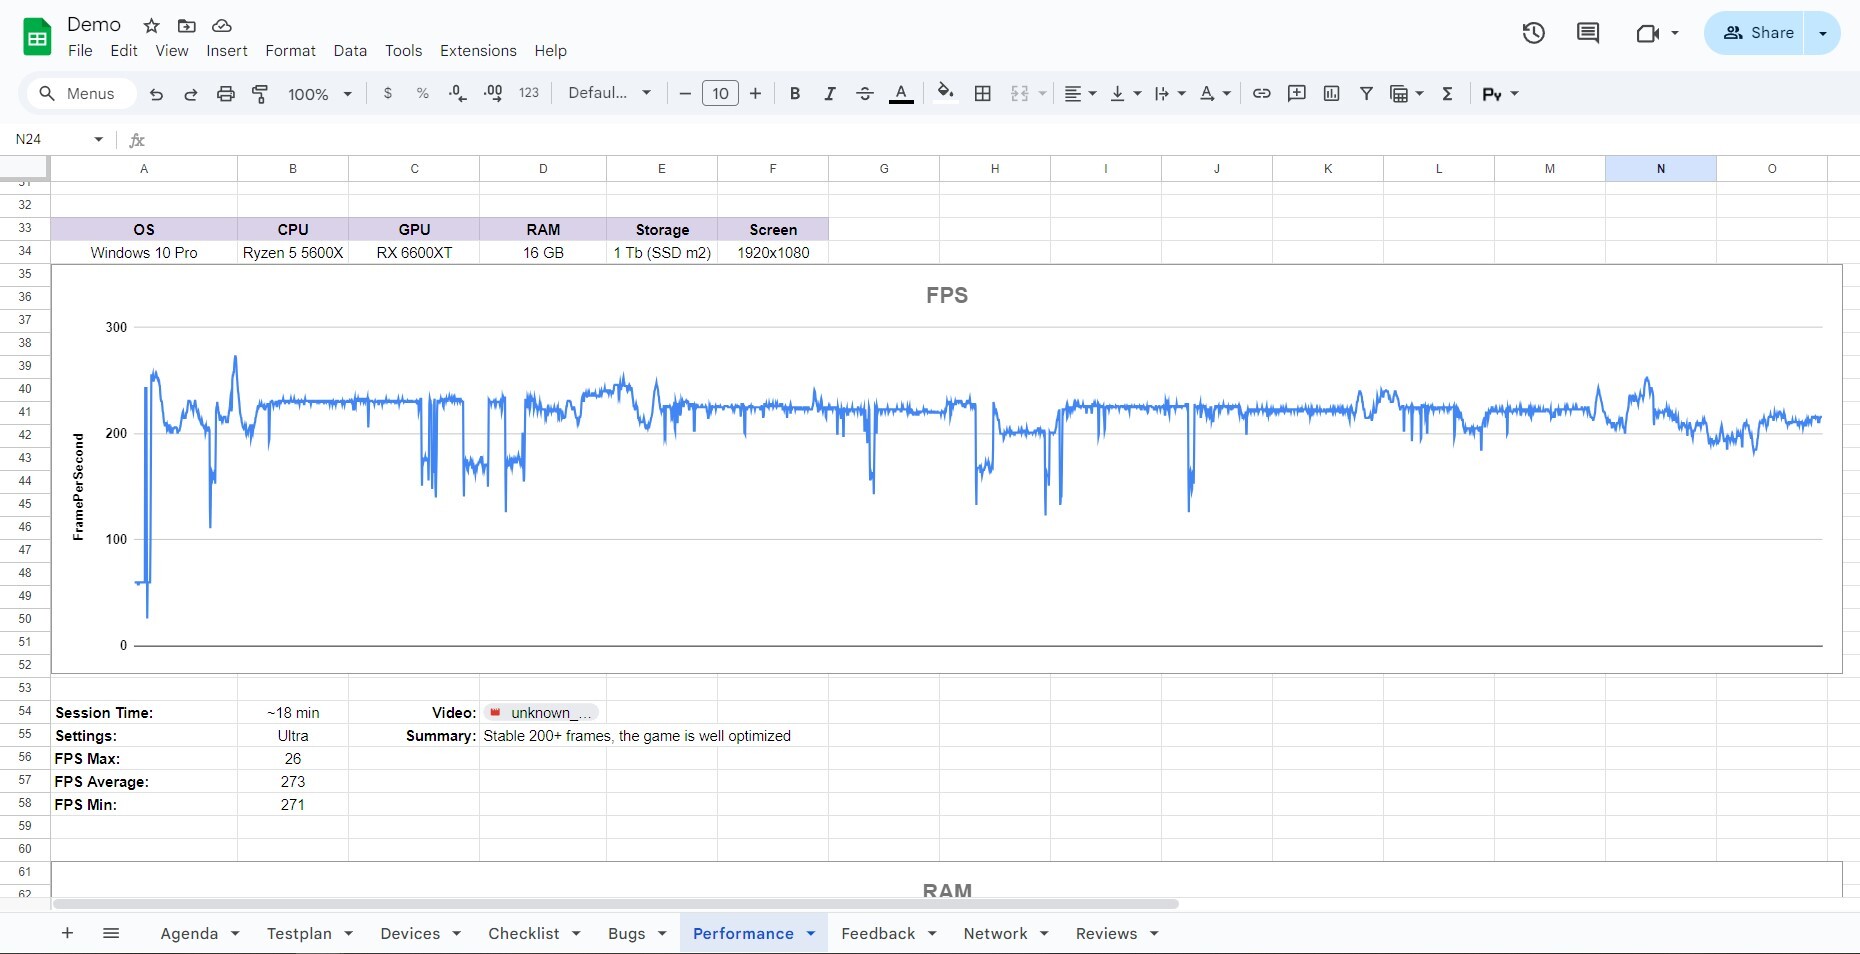Switch to the Bugs sheet tab
This screenshot has width=1860, height=954.
pyautogui.click(x=626, y=933)
